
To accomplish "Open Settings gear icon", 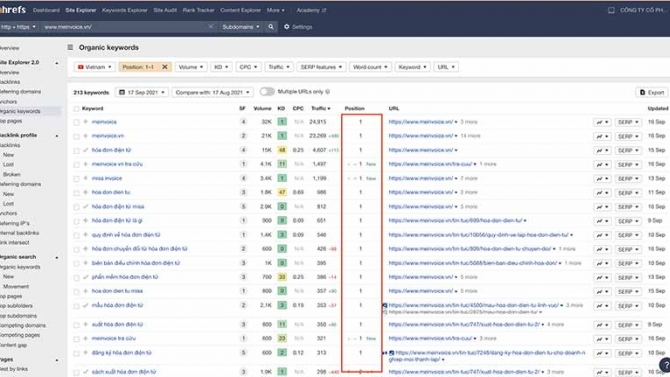I will (286, 27).
